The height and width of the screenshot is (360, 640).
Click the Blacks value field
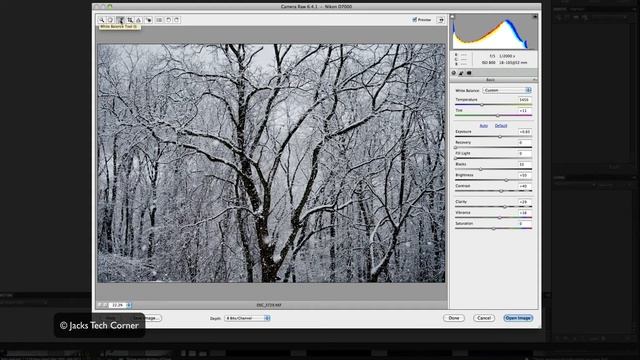[x=524, y=164]
